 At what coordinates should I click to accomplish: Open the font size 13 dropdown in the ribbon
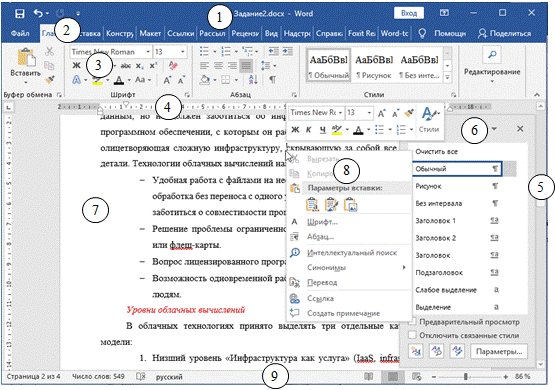click(x=183, y=52)
